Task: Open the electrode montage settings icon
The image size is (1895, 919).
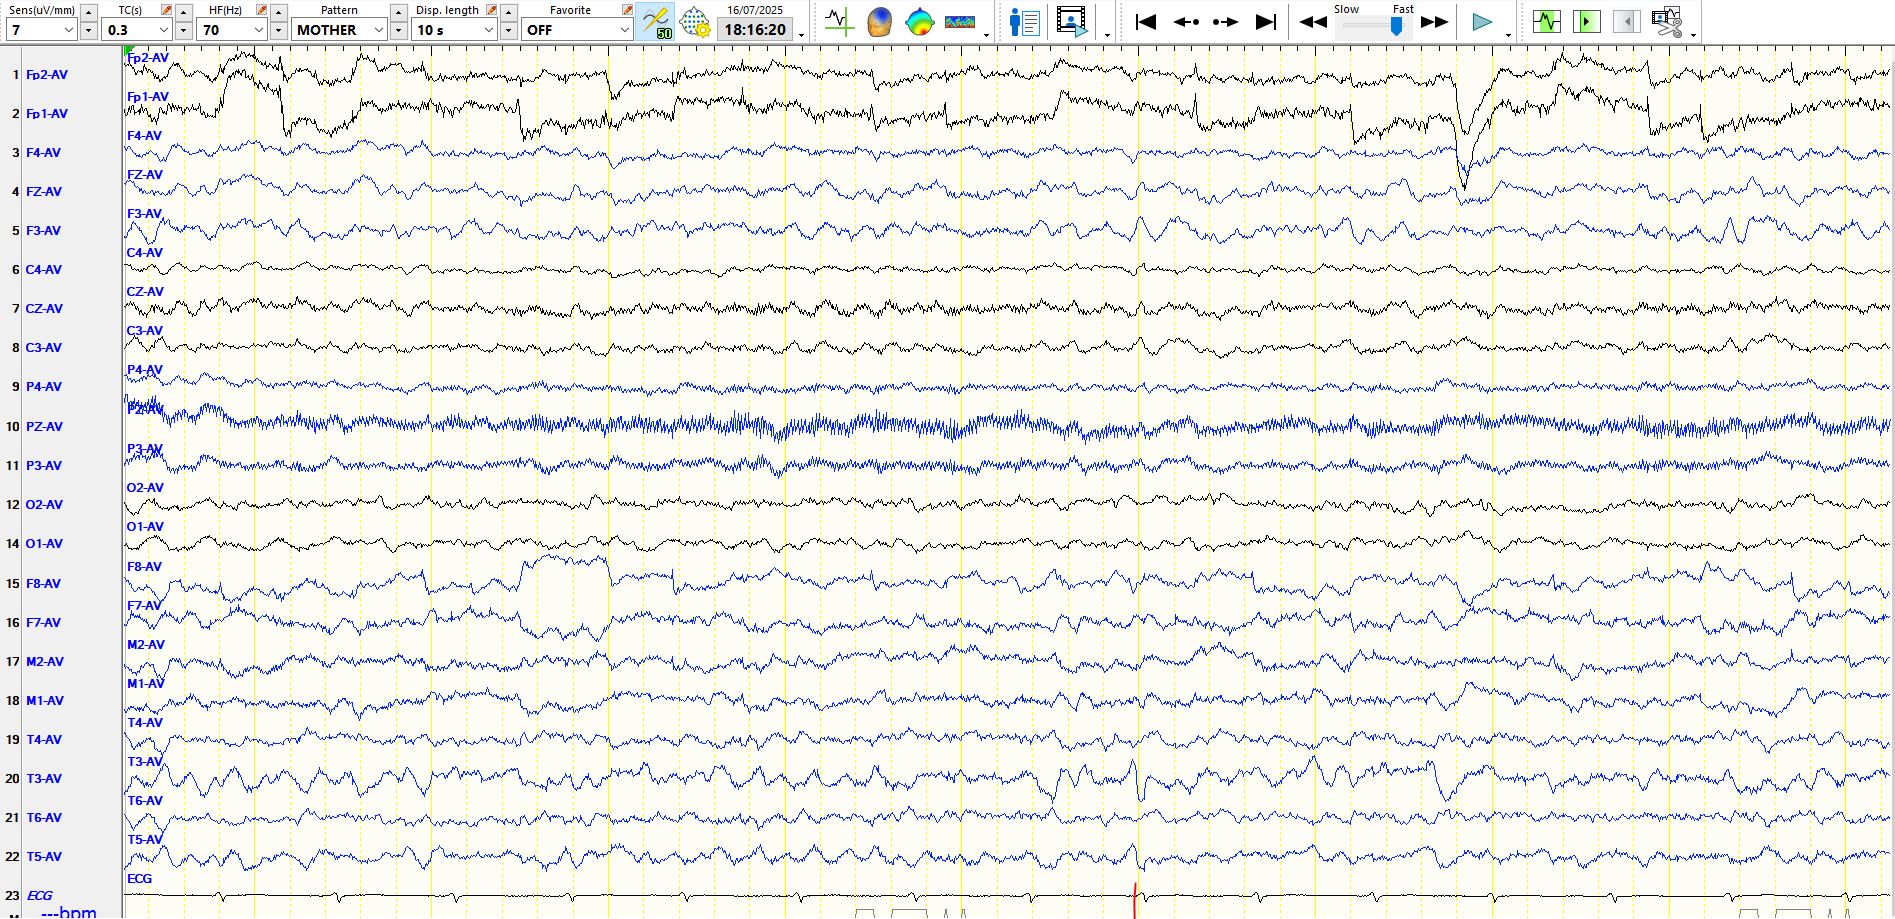Action: (x=695, y=22)
